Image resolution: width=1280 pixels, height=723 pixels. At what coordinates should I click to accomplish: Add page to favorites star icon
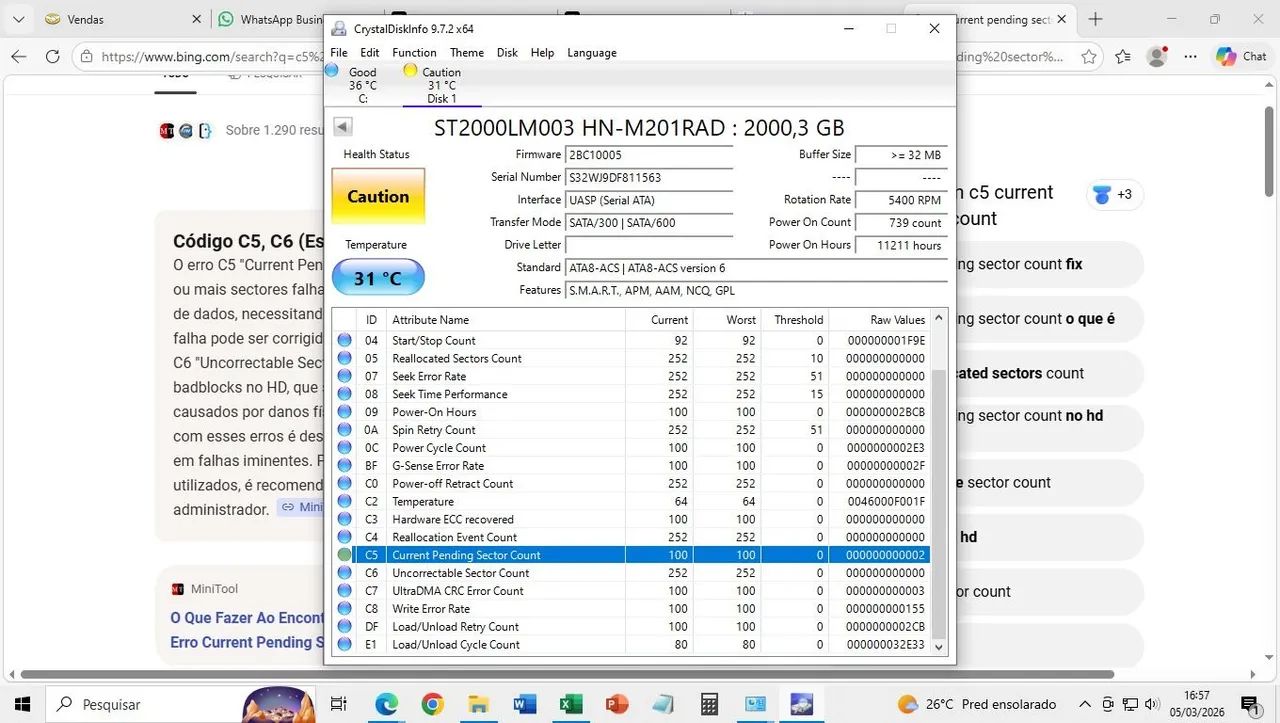coord(1089,57)
